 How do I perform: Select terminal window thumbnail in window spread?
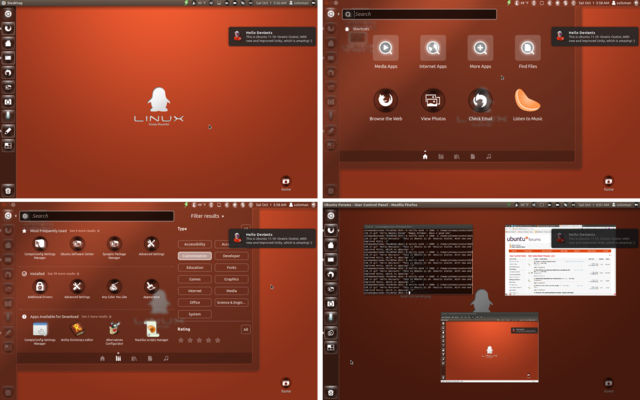418,259
